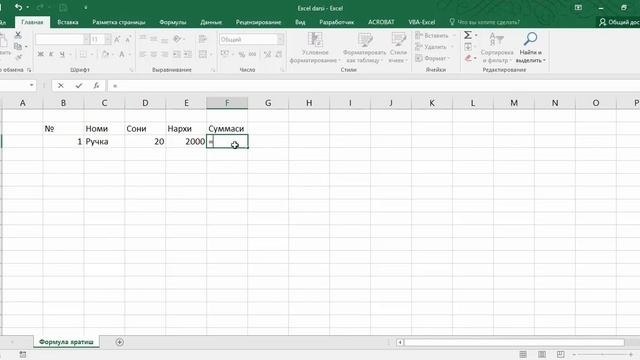Open Стили ячеек gallery
Viewport: 640px width, 360px height.
tap(398, 48)
